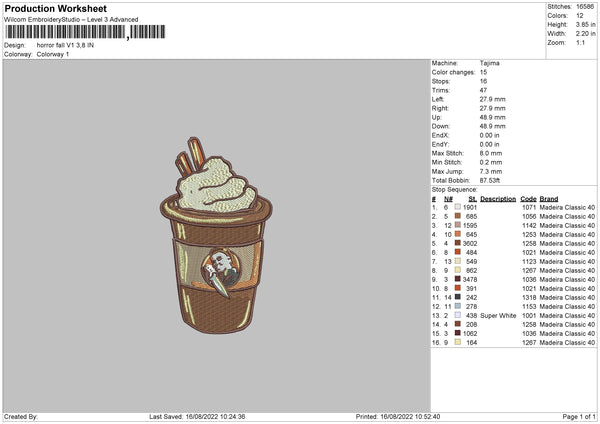Click the 'Super White' description in stop 13
Screen dimensions: 600x424
(x=498, y=316)
